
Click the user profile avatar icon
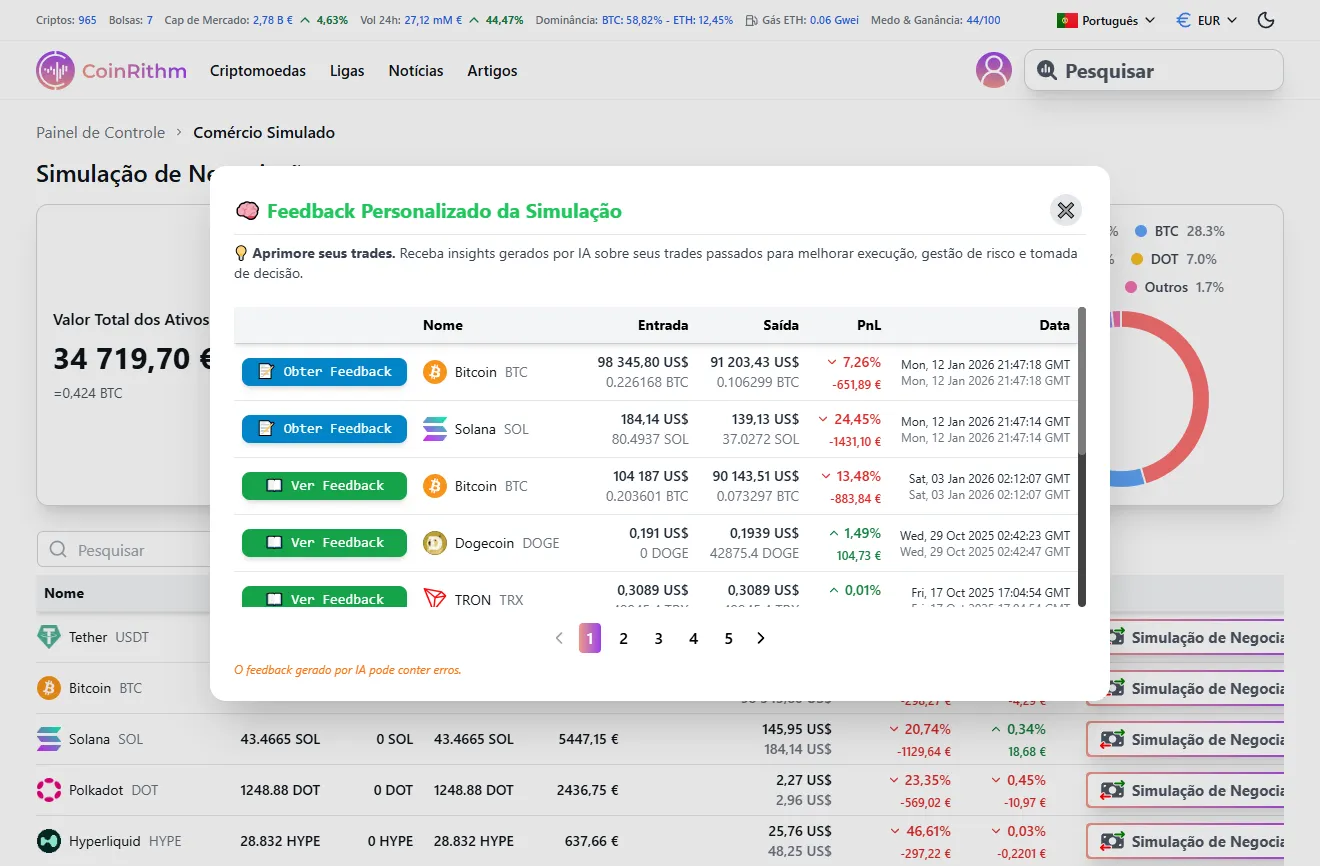coord(993,70)
